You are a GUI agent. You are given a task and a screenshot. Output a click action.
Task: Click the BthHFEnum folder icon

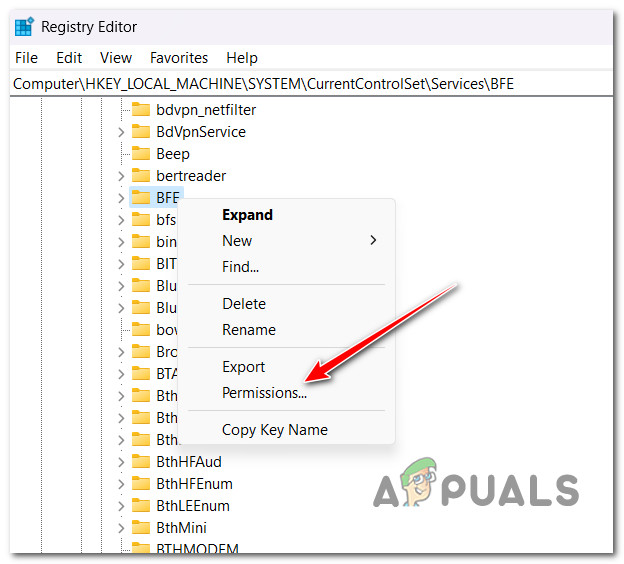coord(140,484)
